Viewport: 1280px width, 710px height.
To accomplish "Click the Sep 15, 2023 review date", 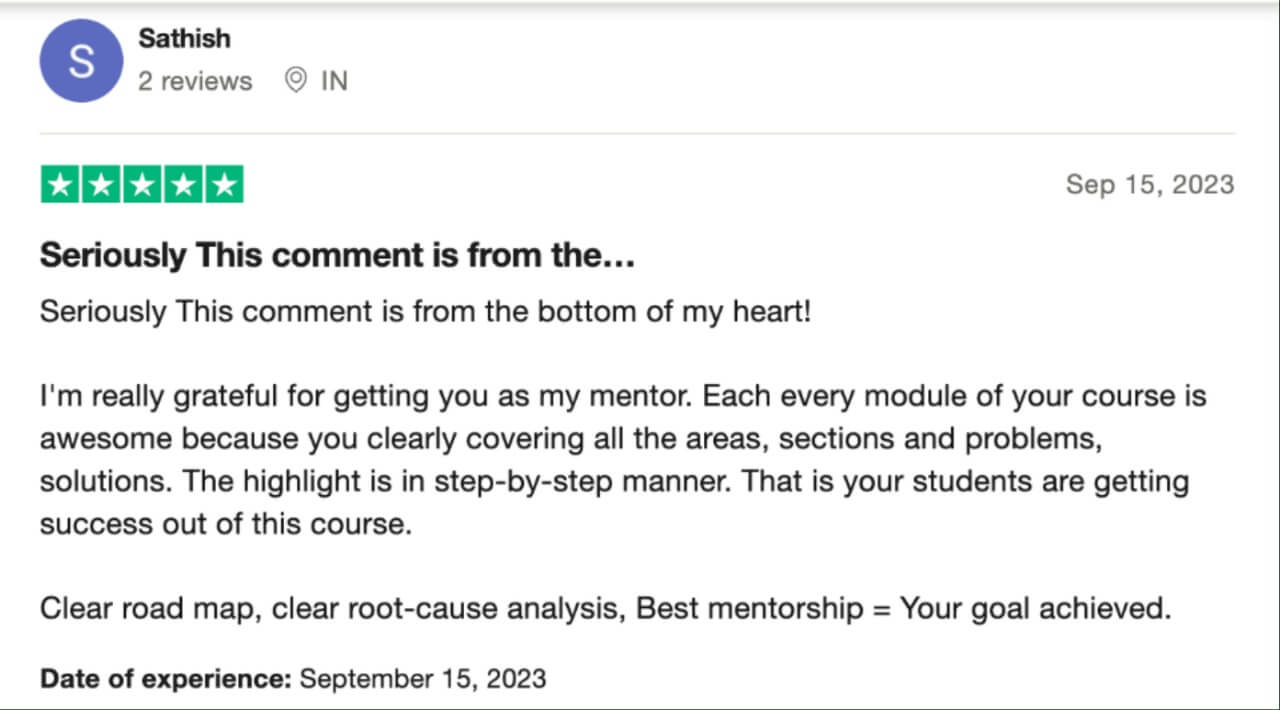I will [1150, 184].
